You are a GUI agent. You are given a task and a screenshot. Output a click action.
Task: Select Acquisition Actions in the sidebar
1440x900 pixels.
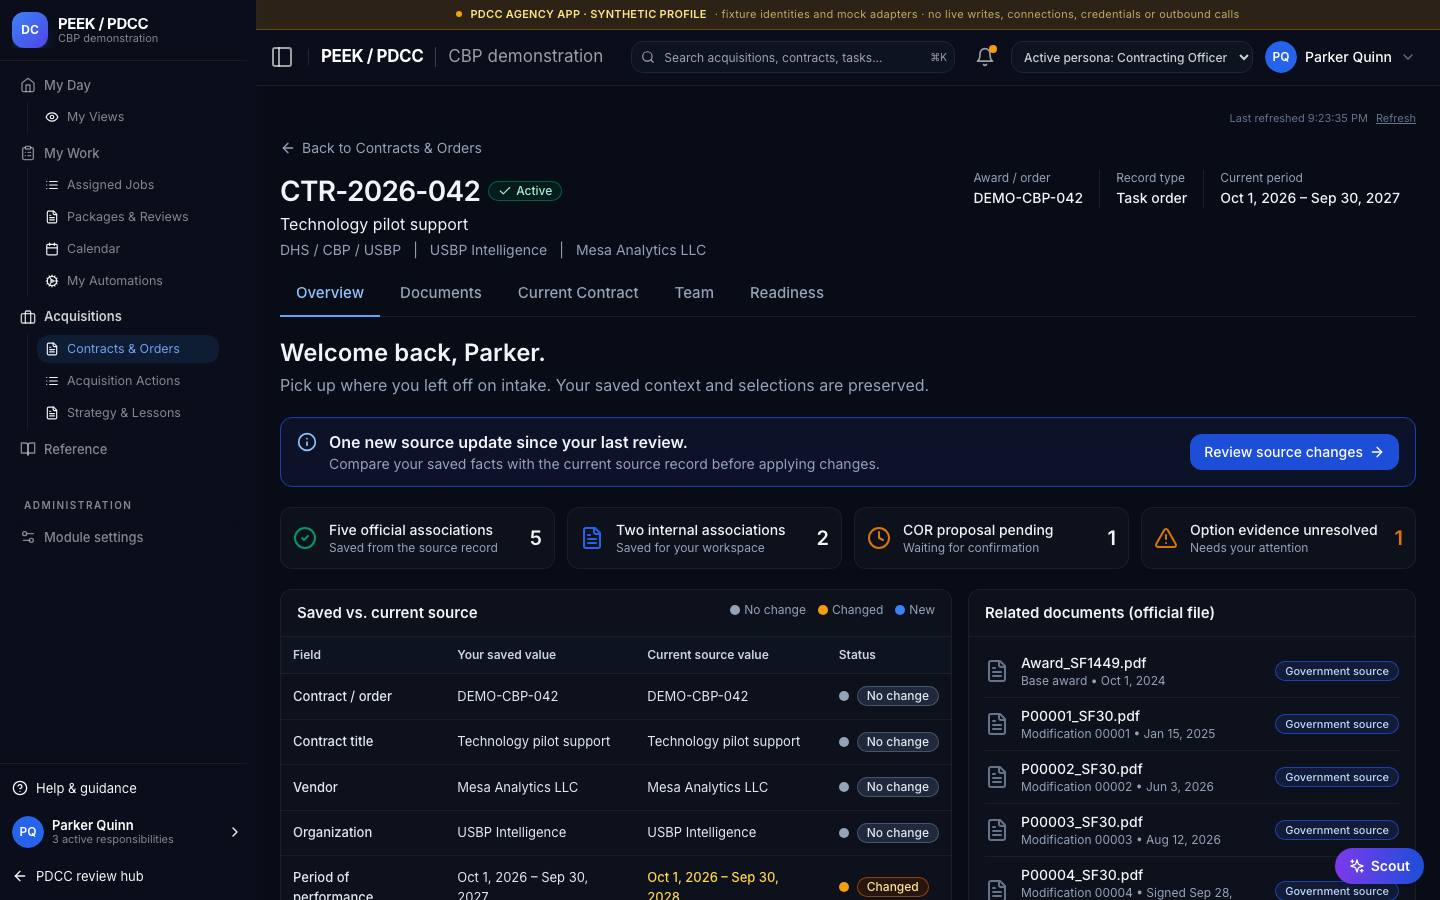point(128,381)
